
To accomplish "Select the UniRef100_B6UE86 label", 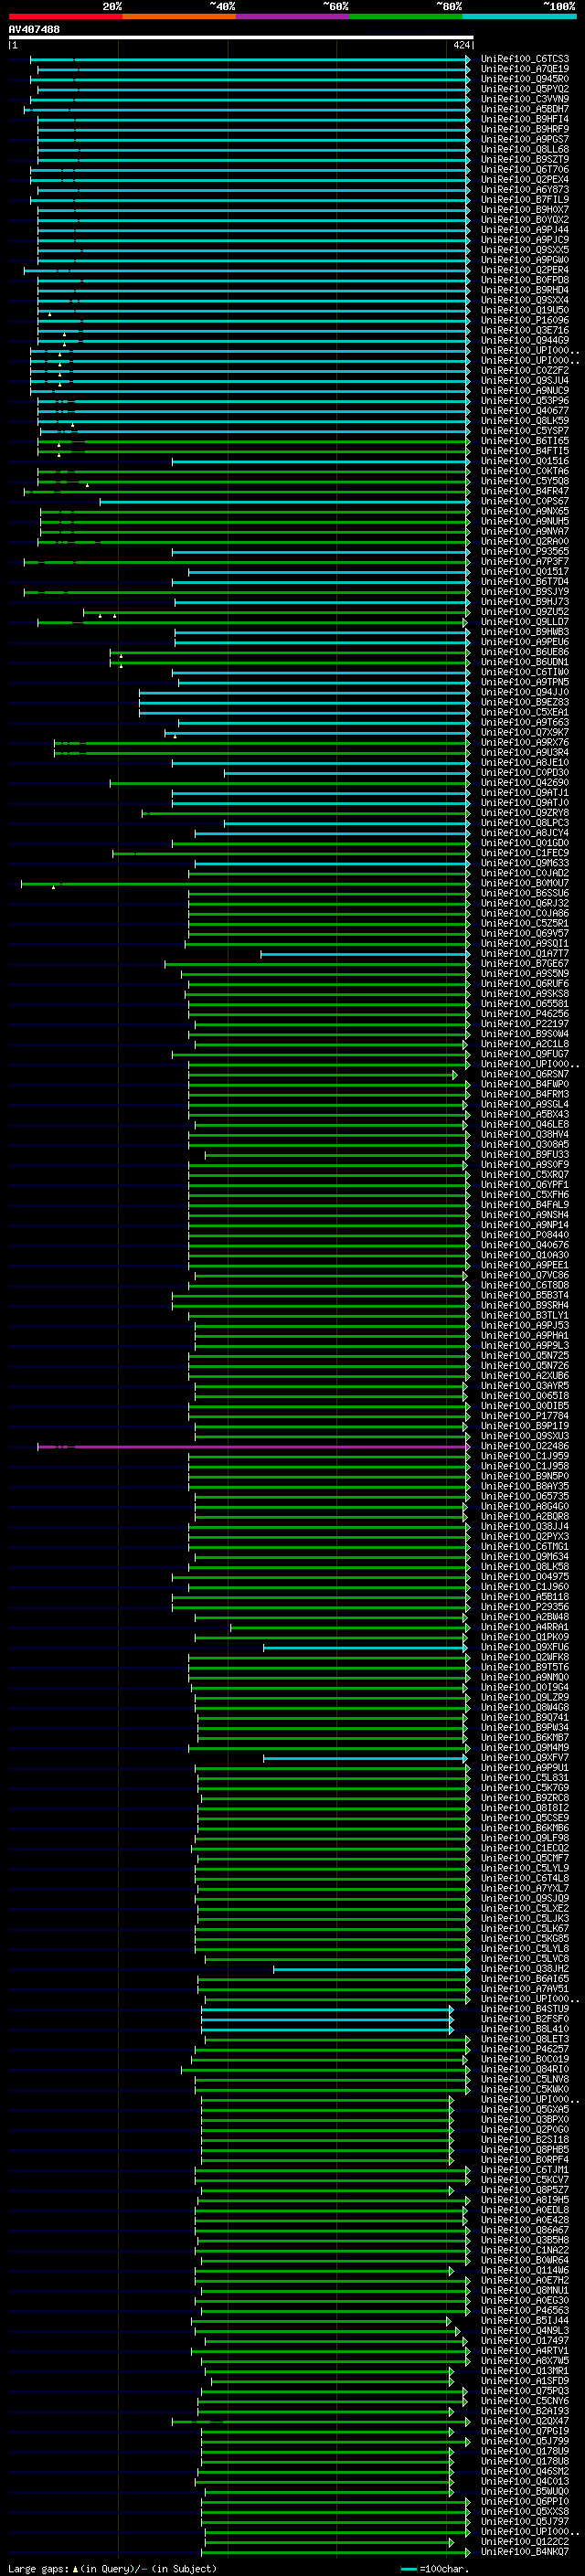I will (x=525, y=652).
